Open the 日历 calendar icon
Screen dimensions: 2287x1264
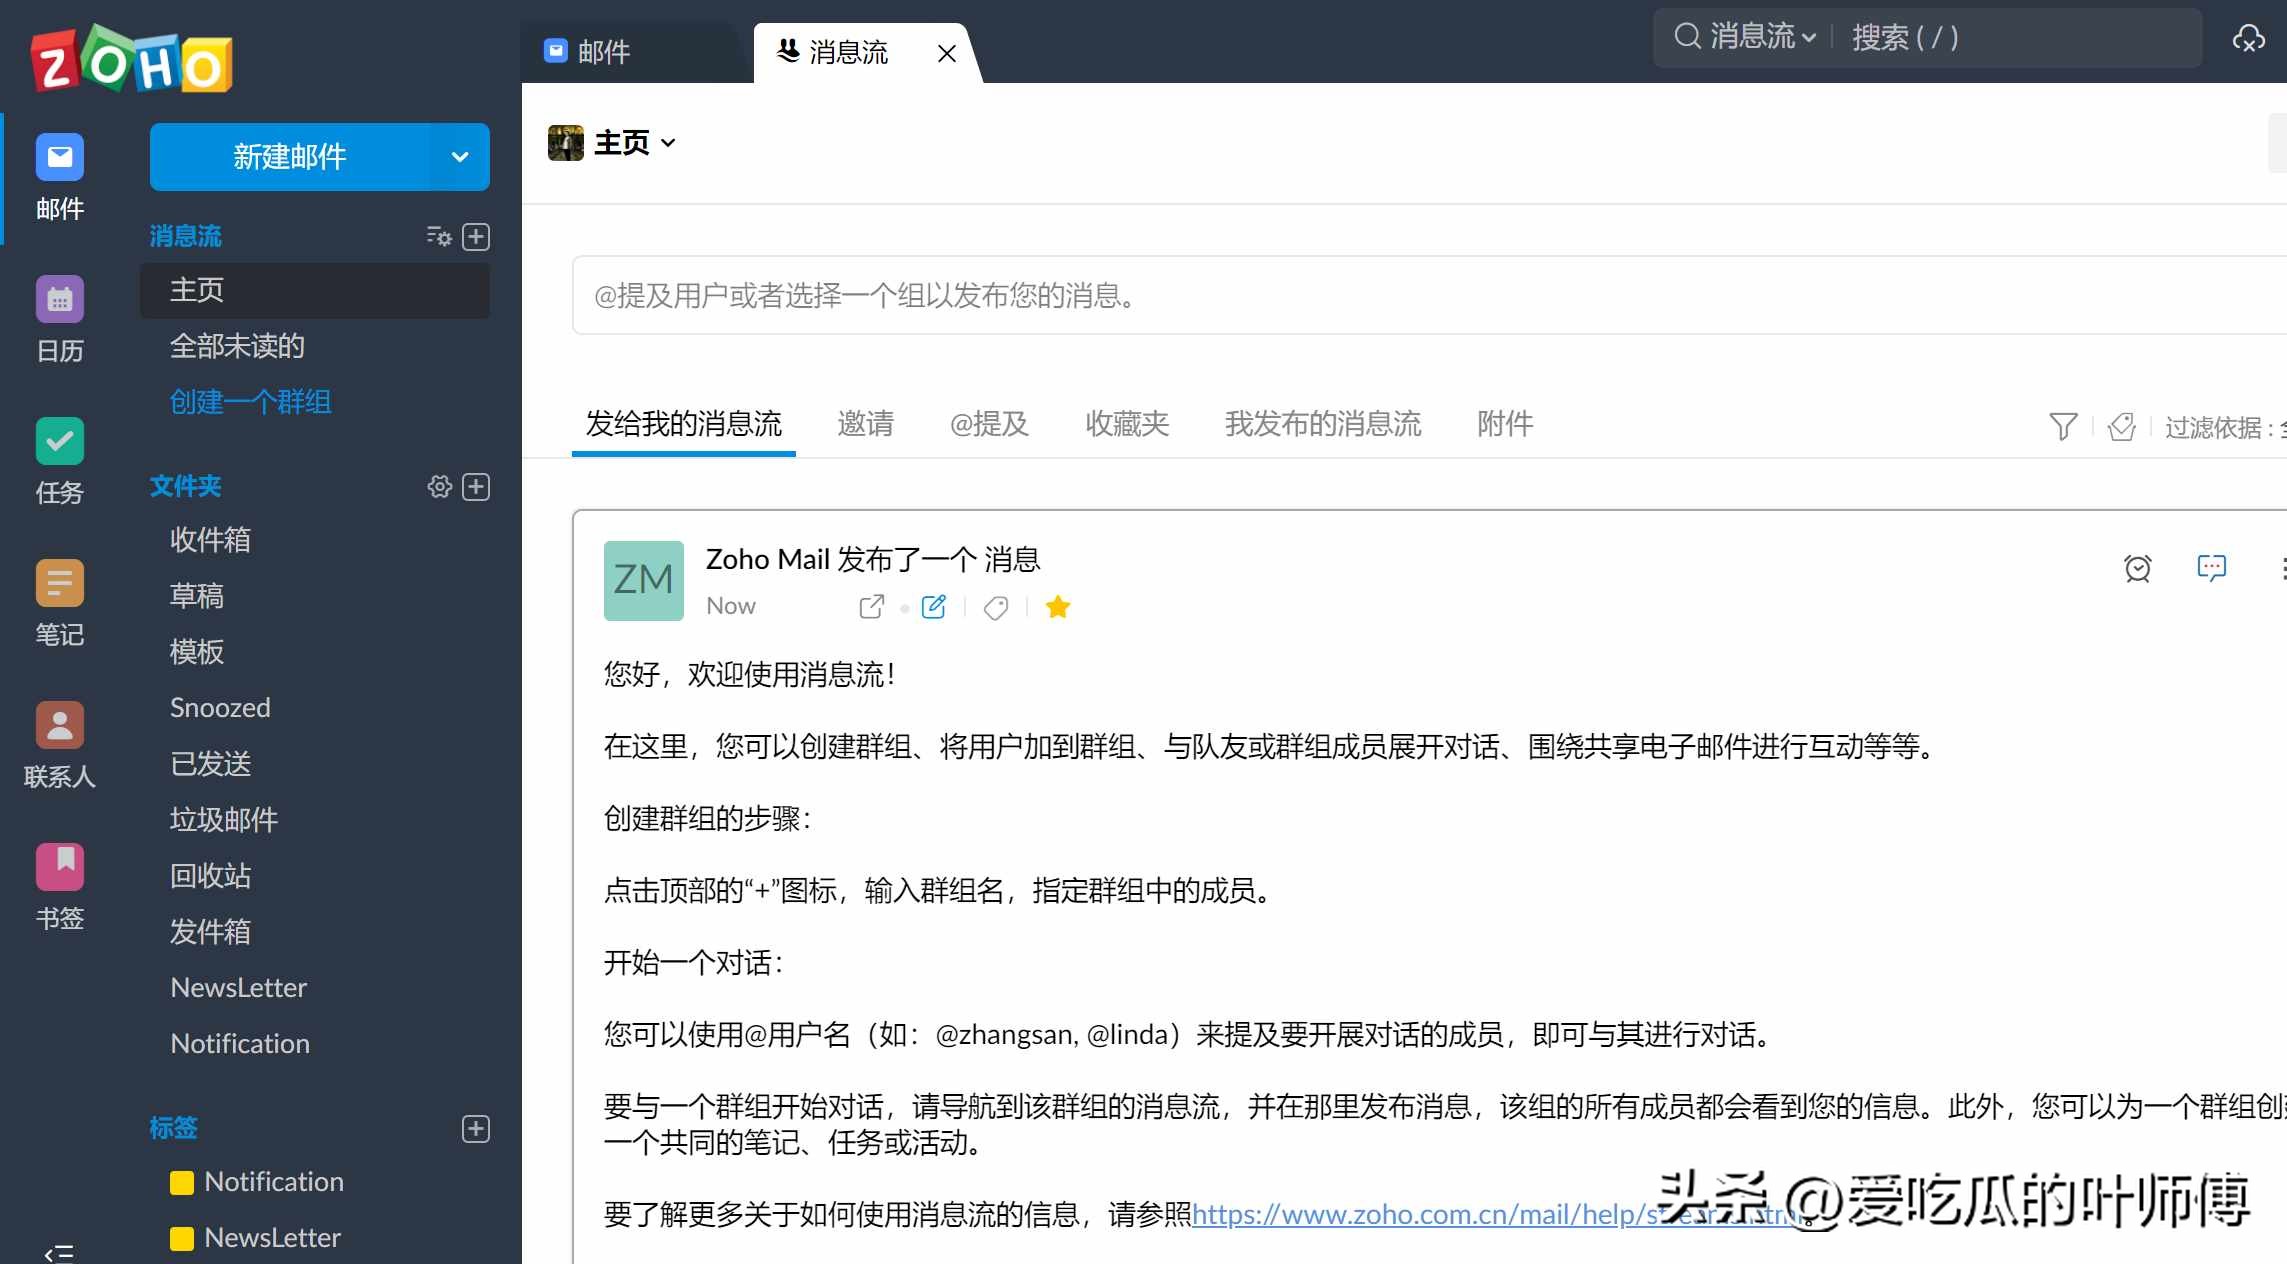pos(58,298)
